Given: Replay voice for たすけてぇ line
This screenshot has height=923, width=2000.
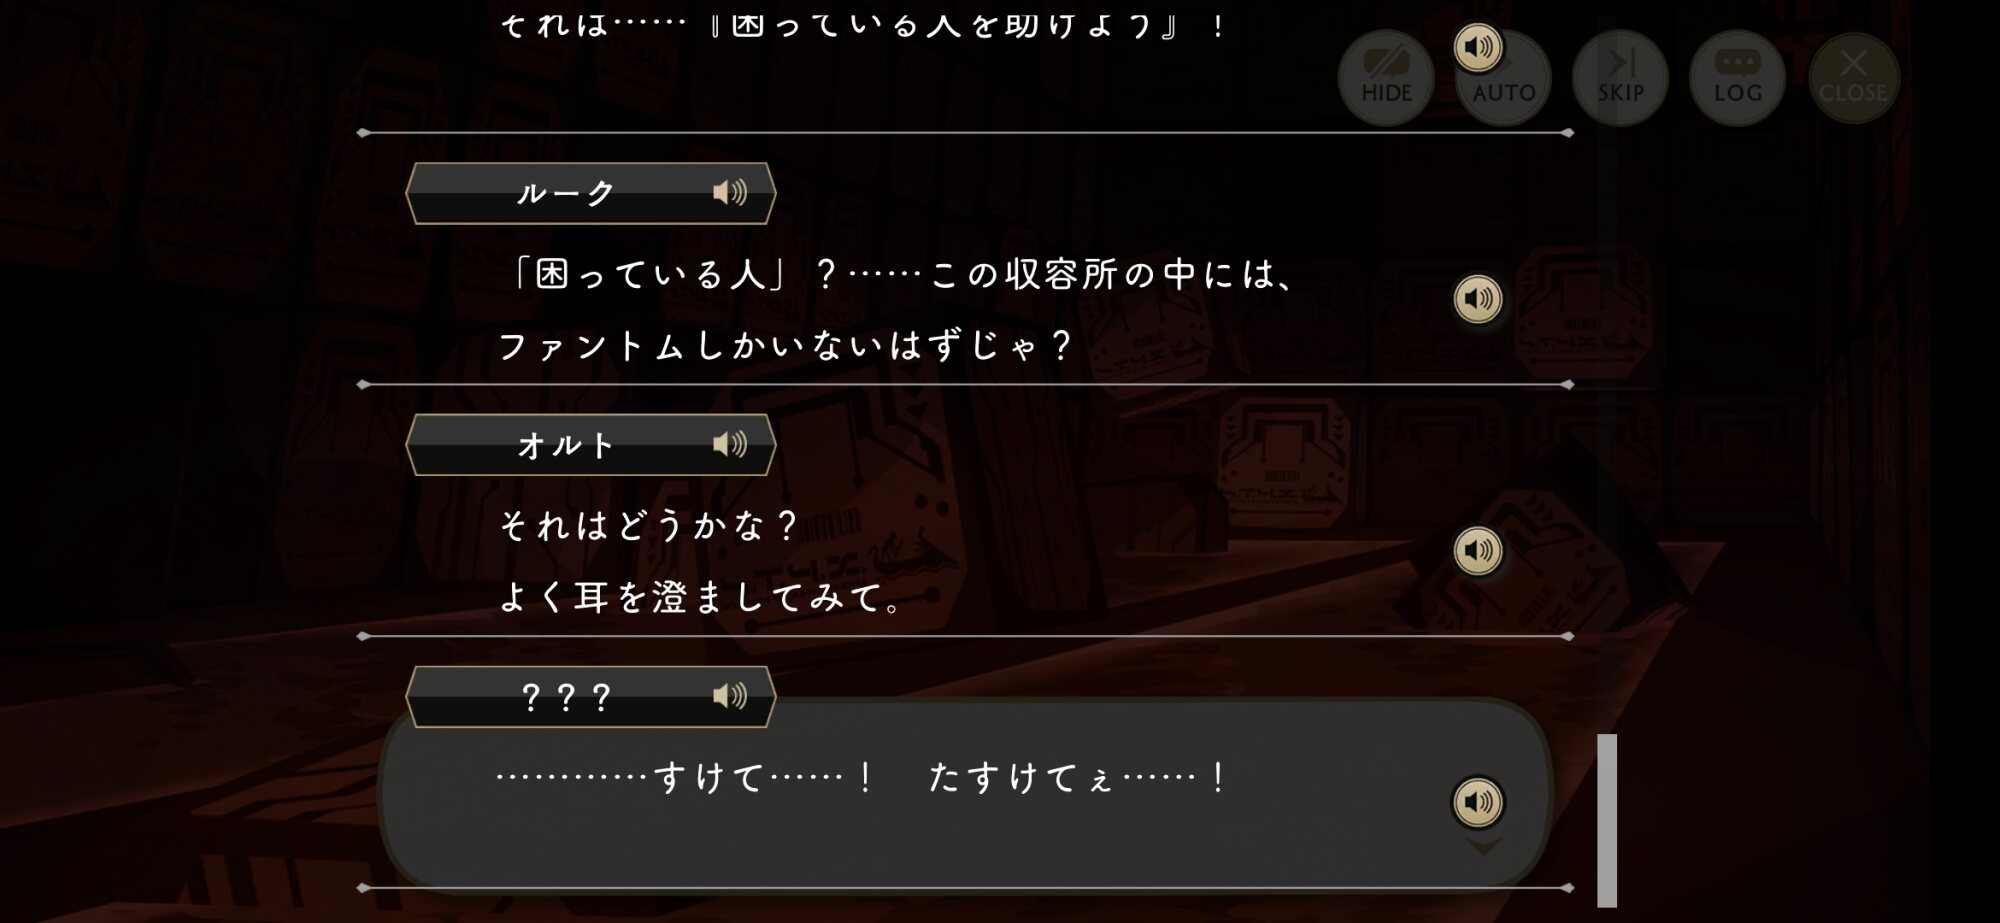Looking at the screenshot, I should (1478, 802).
